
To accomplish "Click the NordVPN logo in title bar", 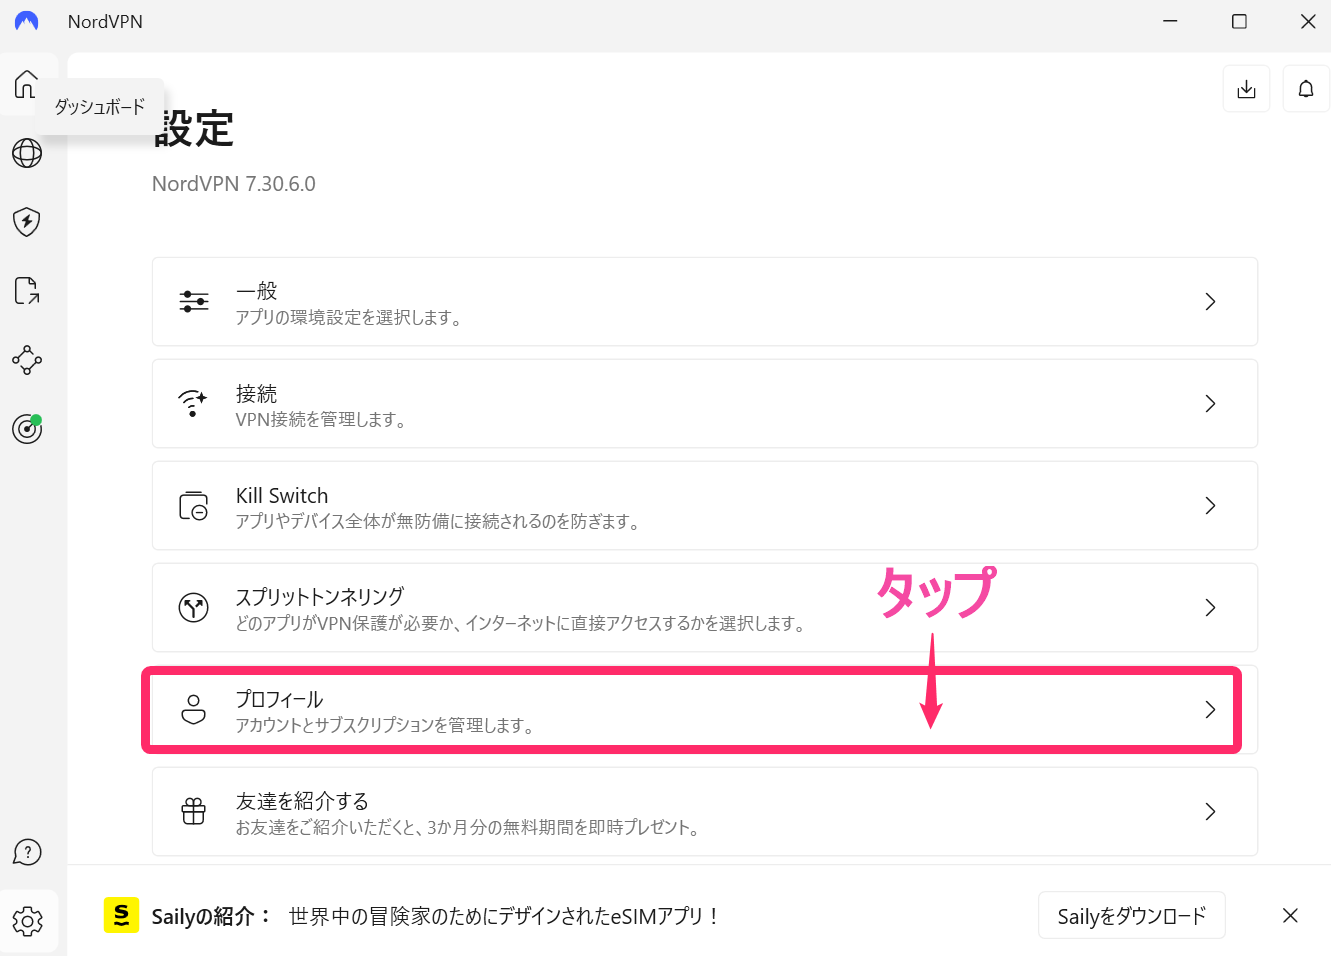I will [x=27, y=21].
